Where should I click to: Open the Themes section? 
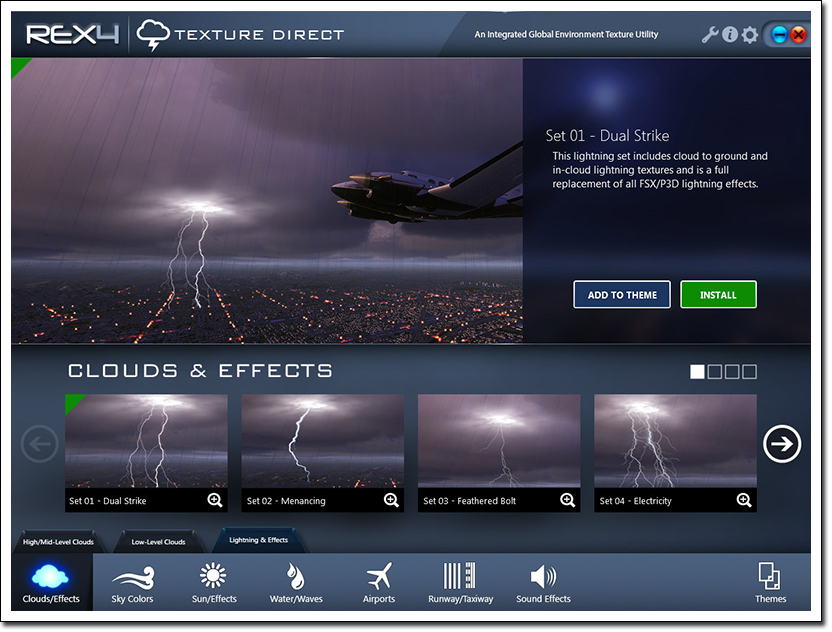click(770, 583)
